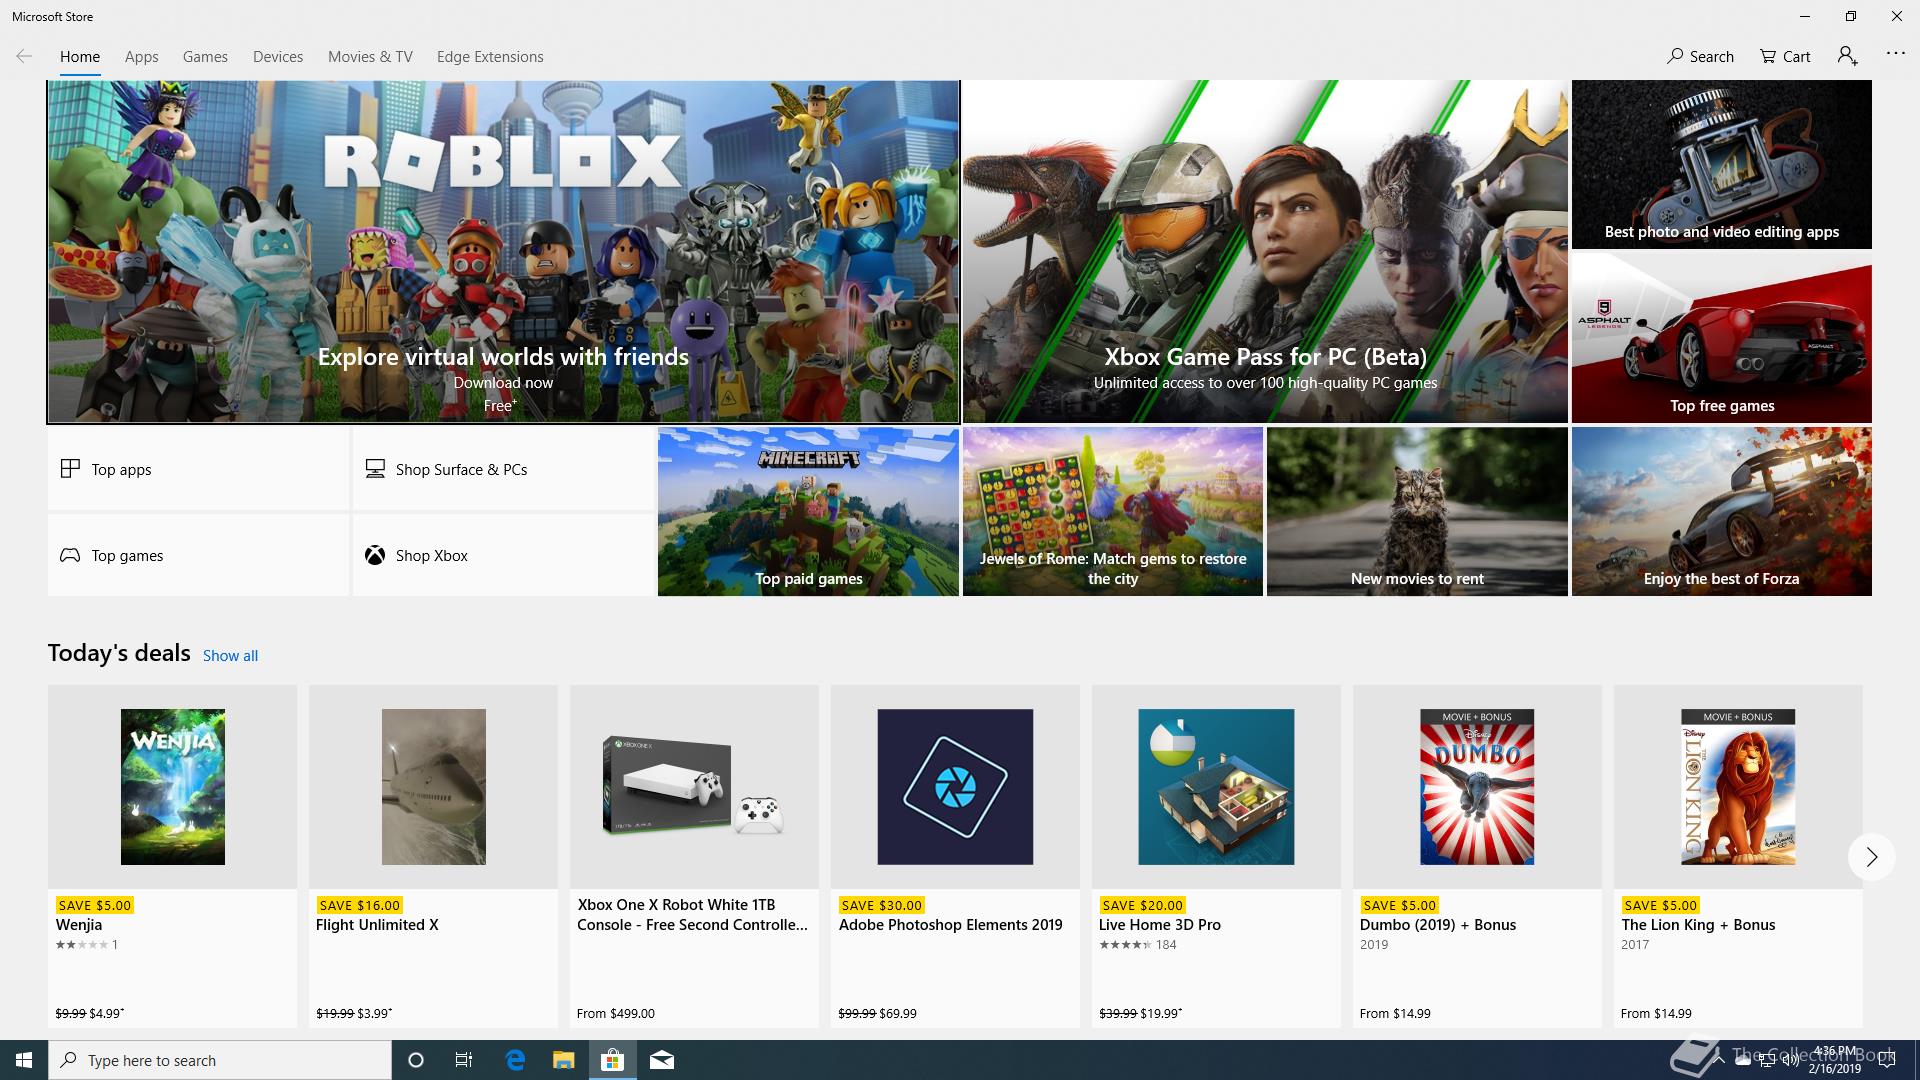Open the Top free games Asphalt tile
The height and width of the screenshot is (1080, 1920).
coord(1721,338)
